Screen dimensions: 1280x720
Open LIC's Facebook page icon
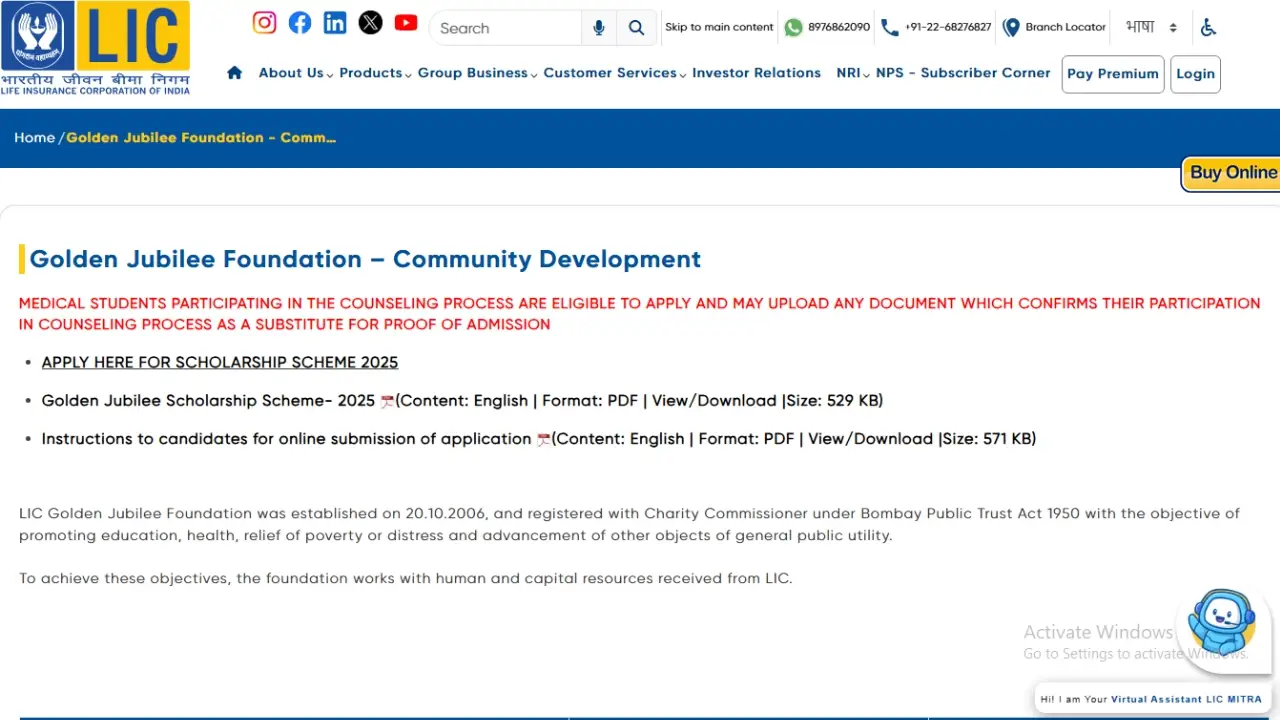(x=300, y=23)
